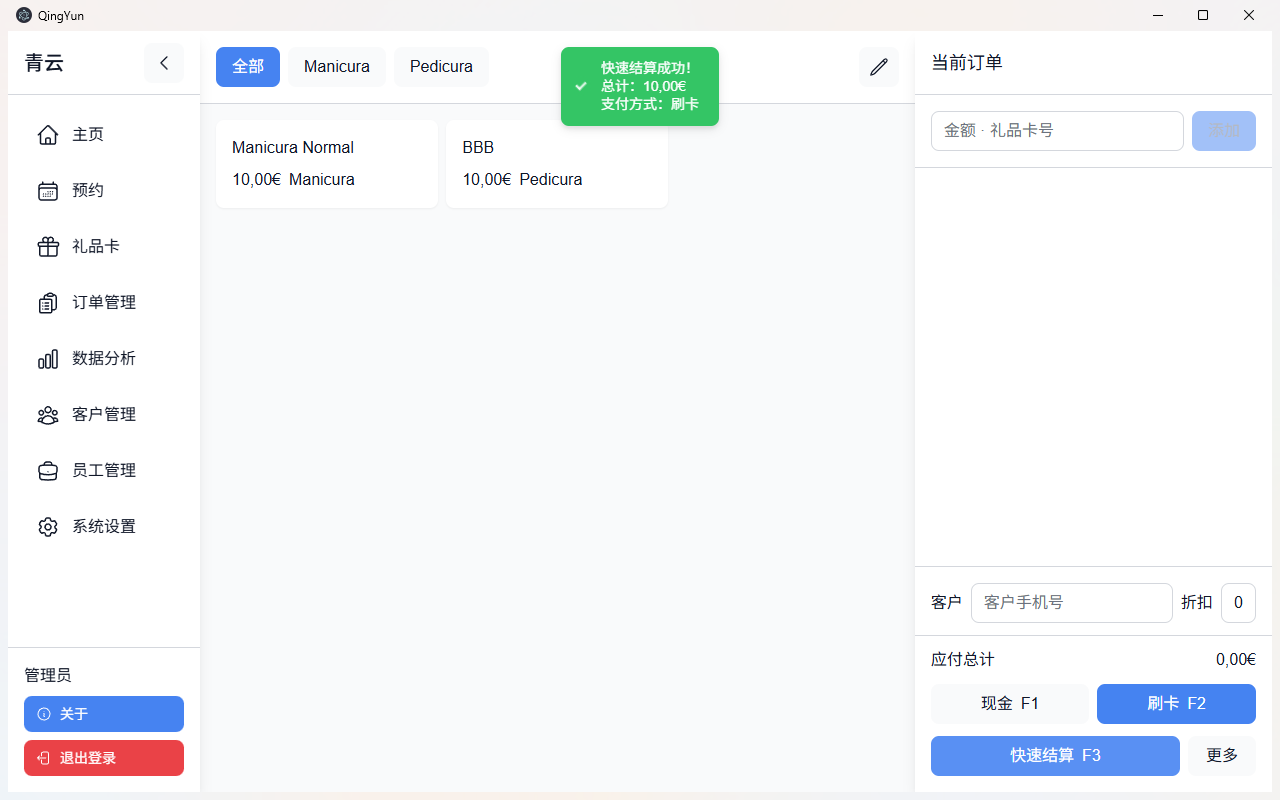Minimize the QingYun window
The image size is (1280, 800).
click(x=1158, y=15)
